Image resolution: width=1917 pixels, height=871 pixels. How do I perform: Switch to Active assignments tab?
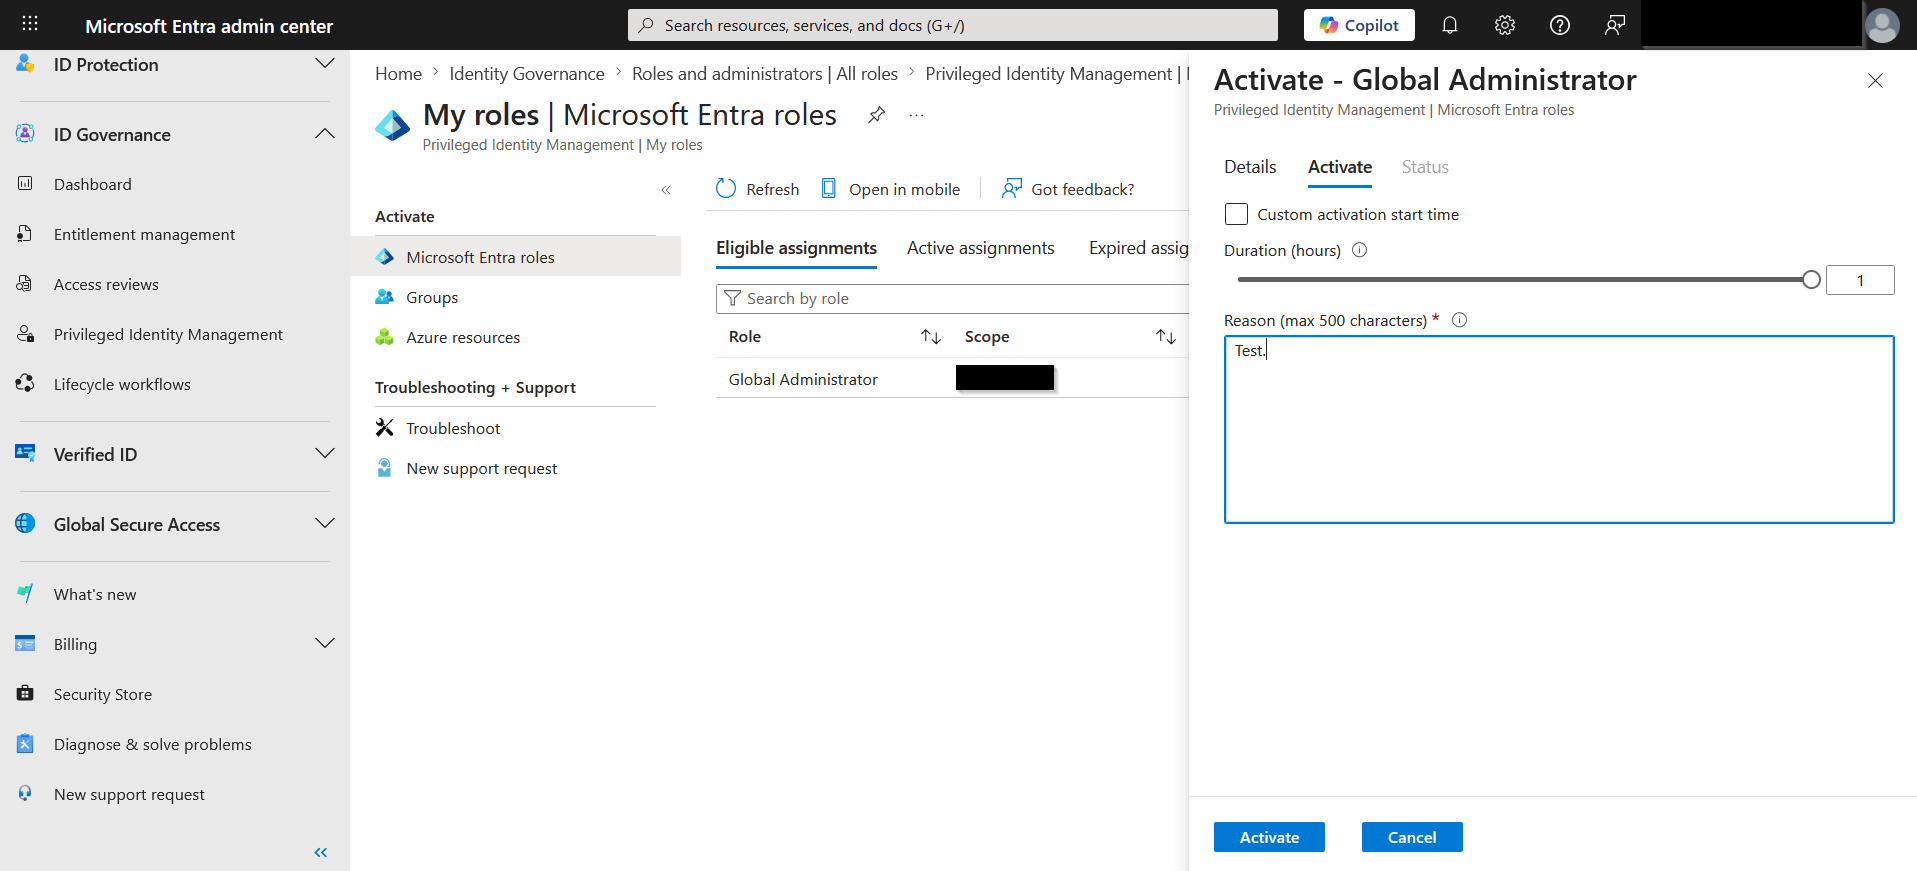pyautogui.click(x=980, y=248)
